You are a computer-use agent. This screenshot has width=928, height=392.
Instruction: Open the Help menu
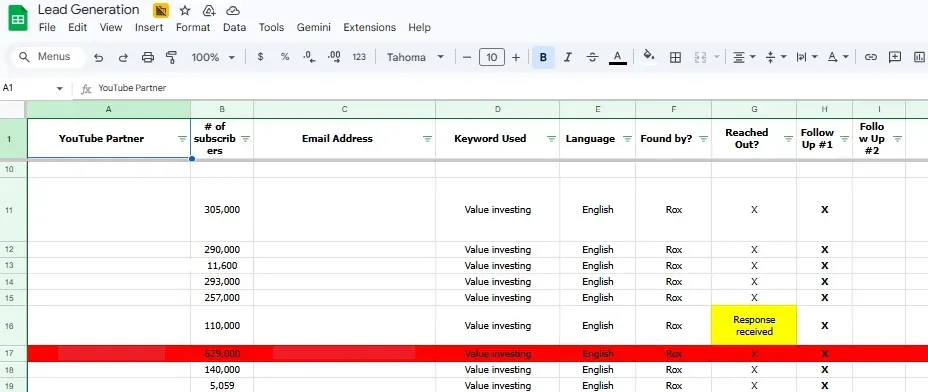click(x=420, y=27)
